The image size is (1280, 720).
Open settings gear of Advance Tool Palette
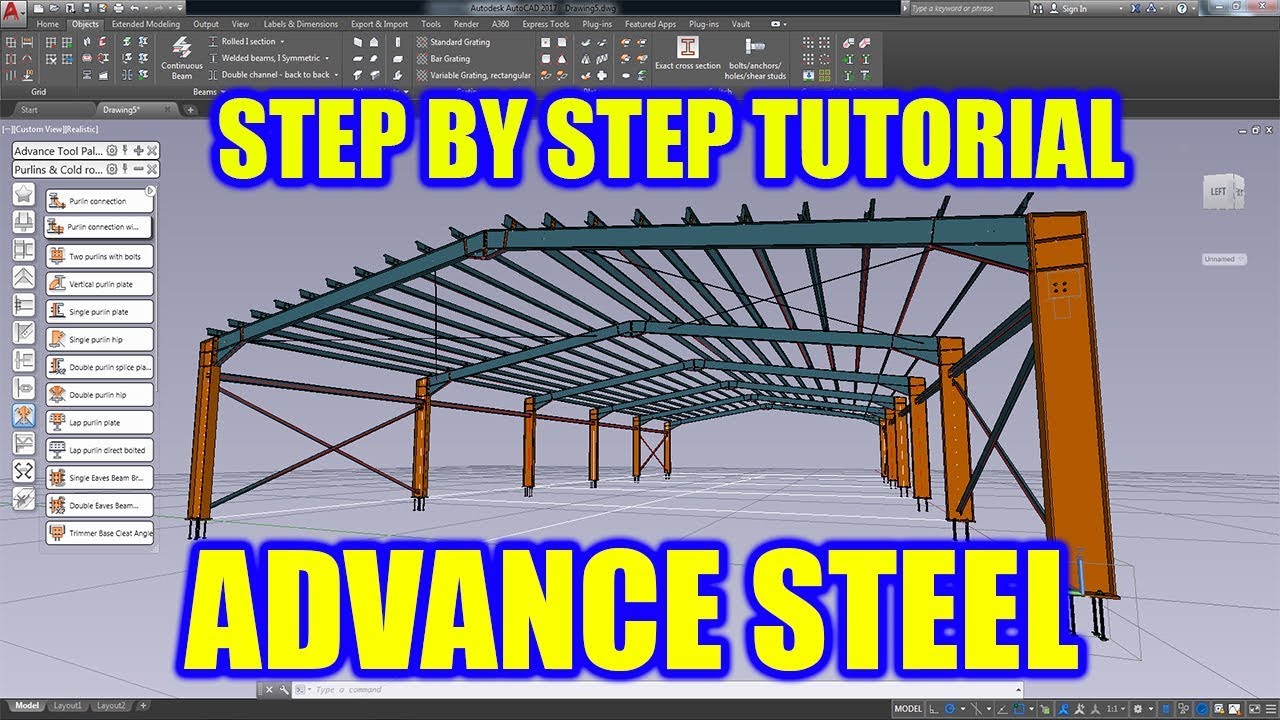point(112,151)
